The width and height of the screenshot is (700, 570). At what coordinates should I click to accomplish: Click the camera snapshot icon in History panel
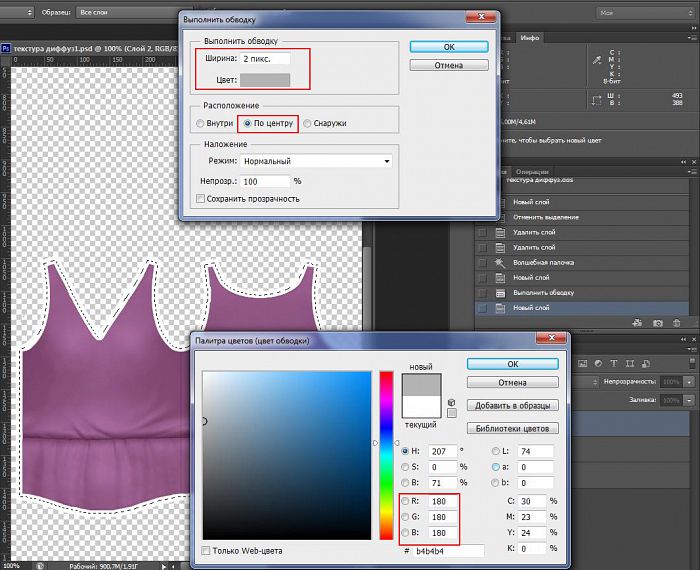tap(658, 323)
